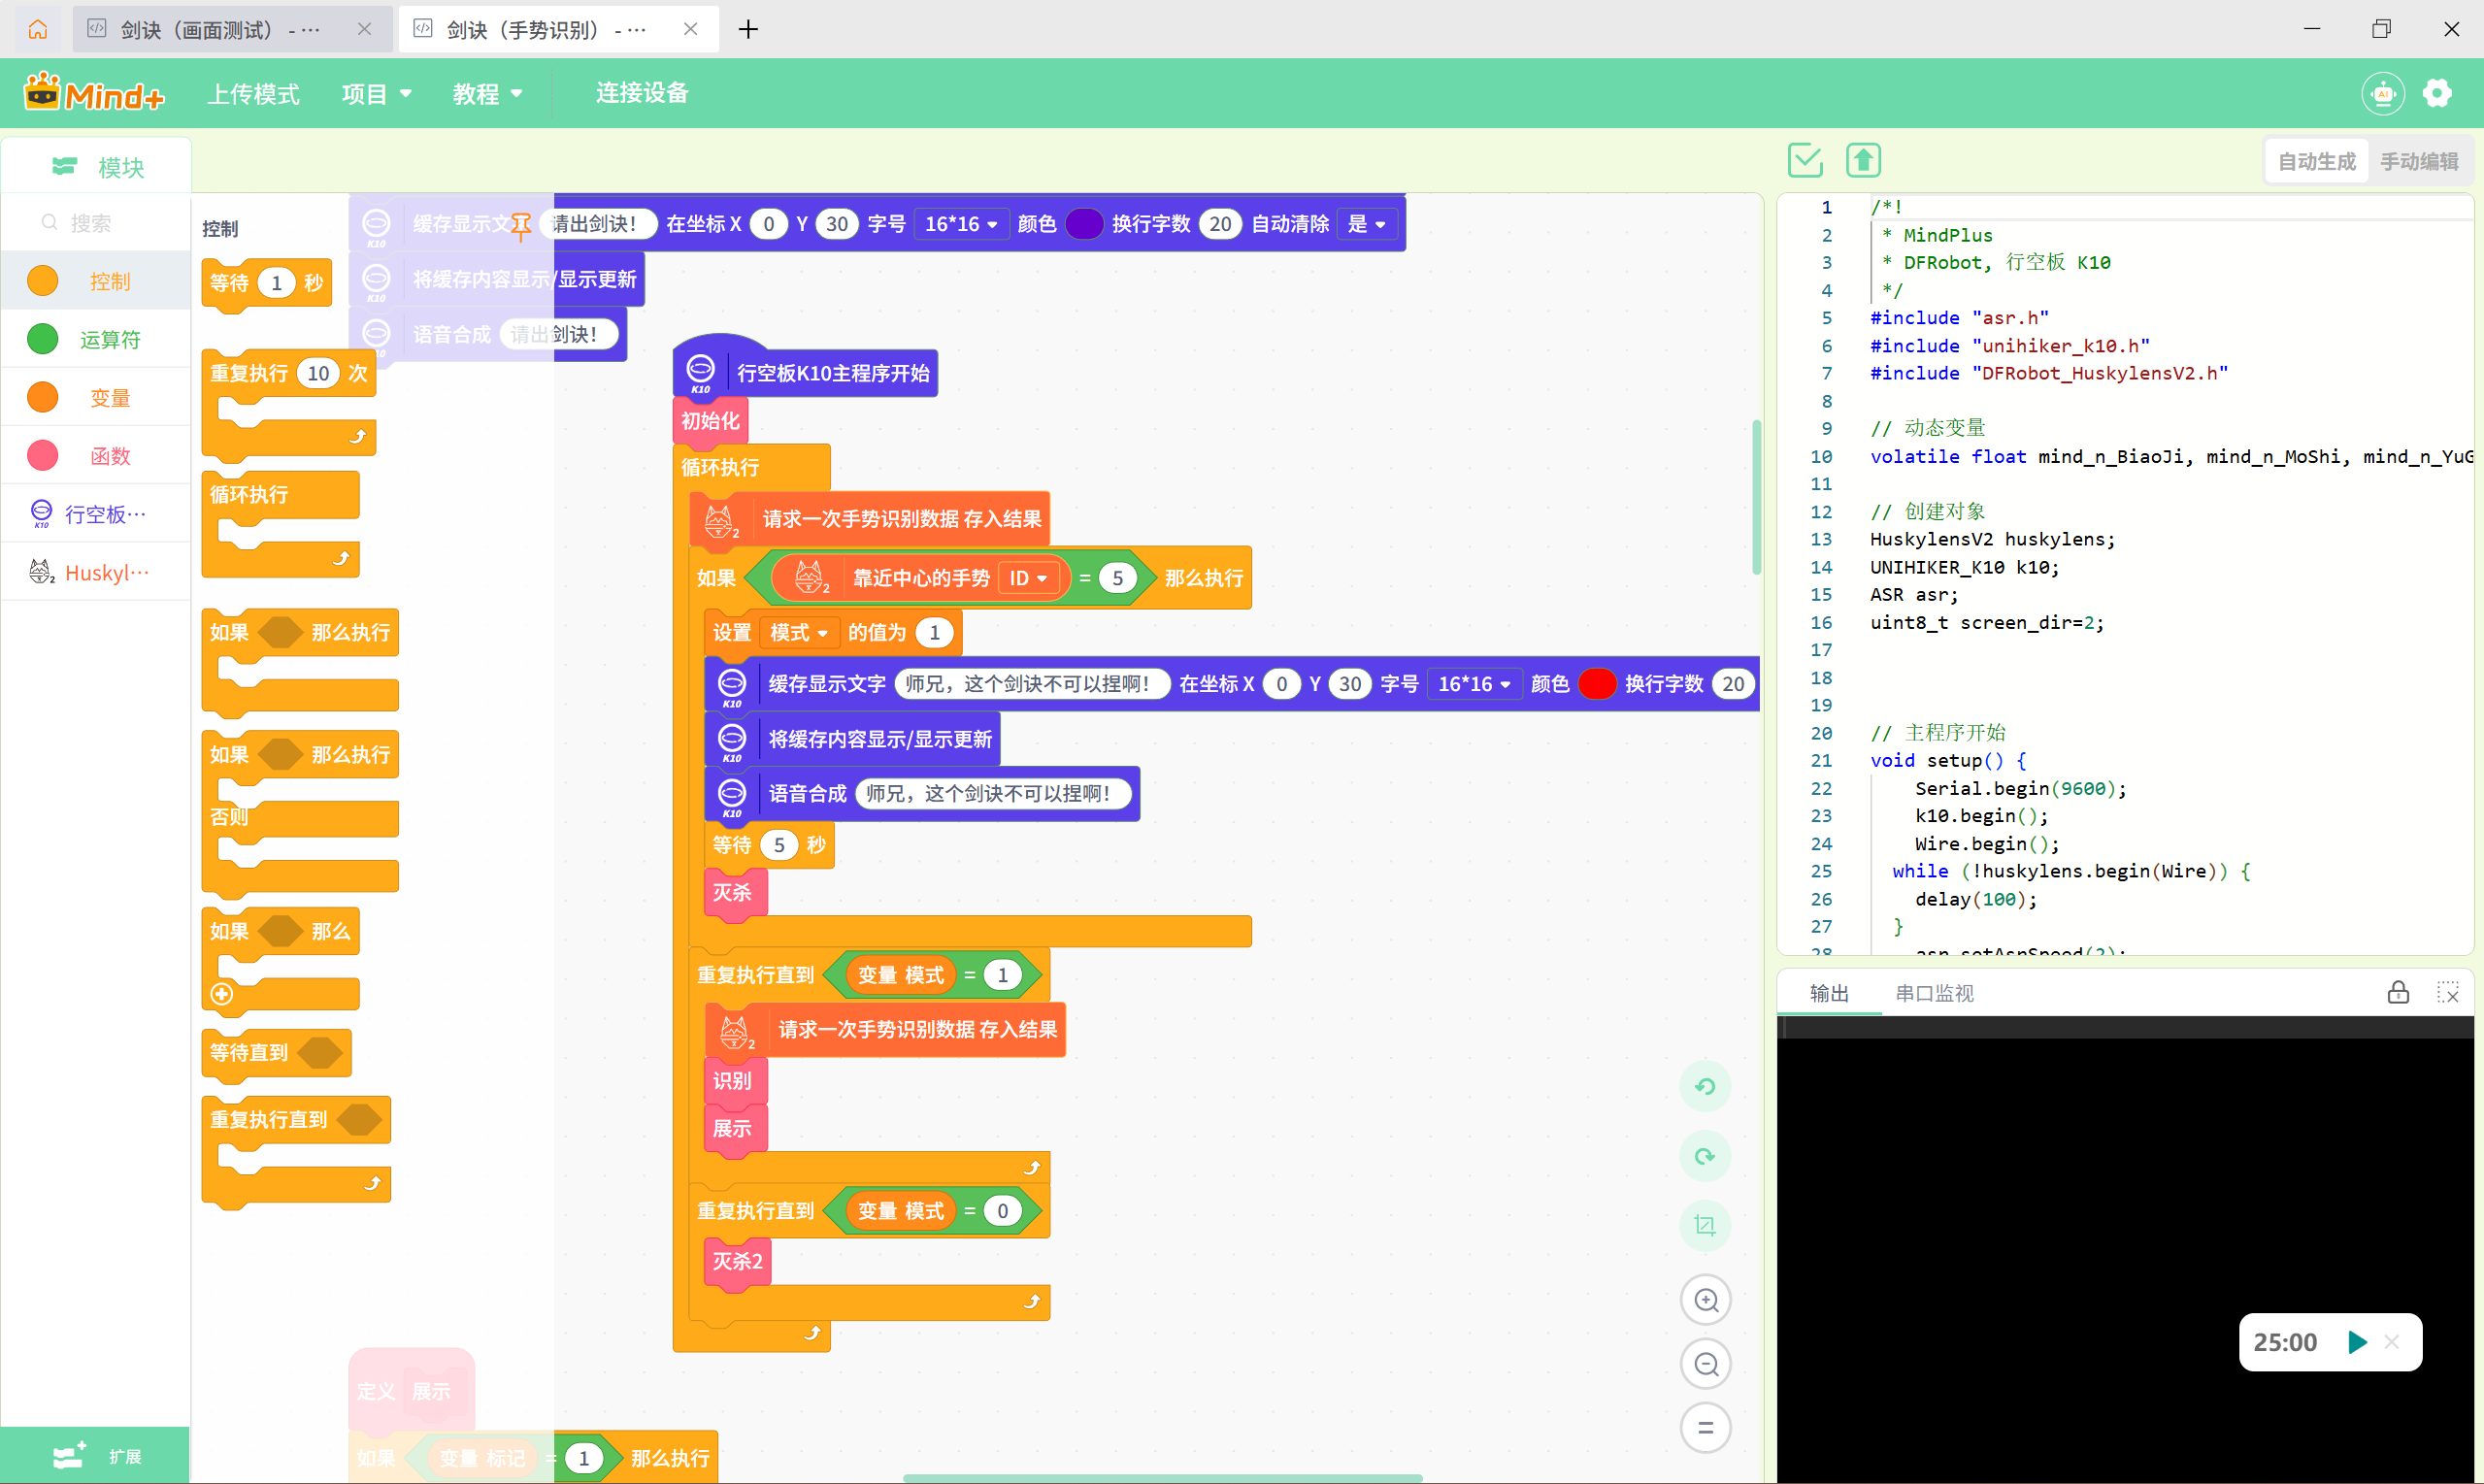Open the settings gear icon

point(2437,93)
